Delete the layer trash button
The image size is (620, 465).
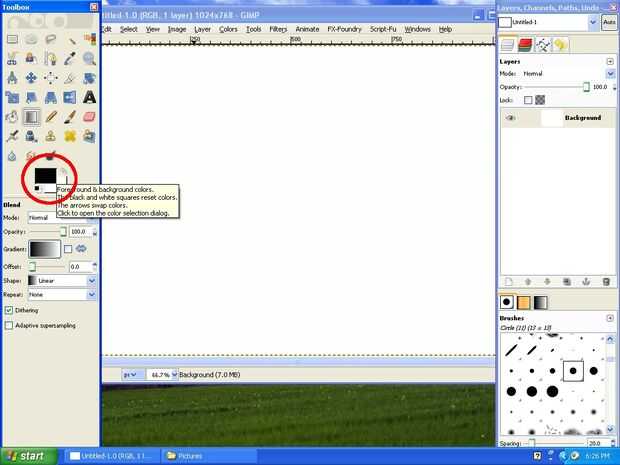[x=606, y=282]
